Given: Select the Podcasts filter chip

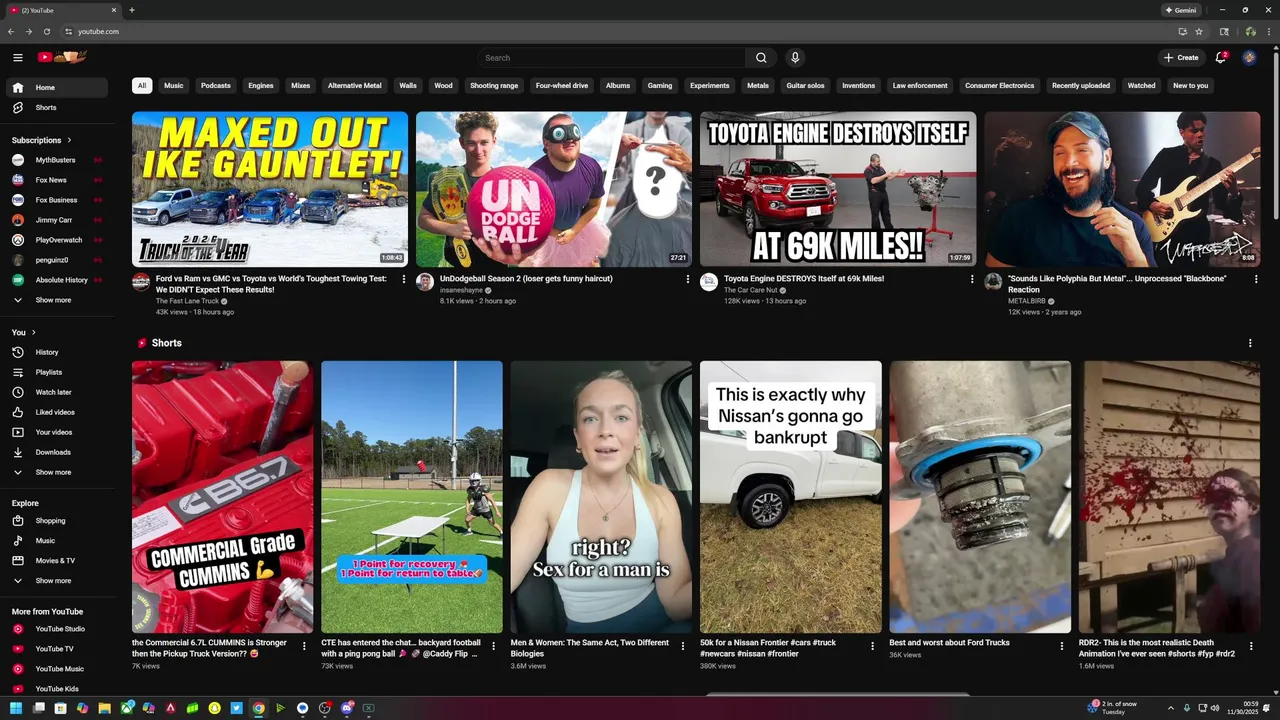Looking at the screenshot, I should [216, 86].
